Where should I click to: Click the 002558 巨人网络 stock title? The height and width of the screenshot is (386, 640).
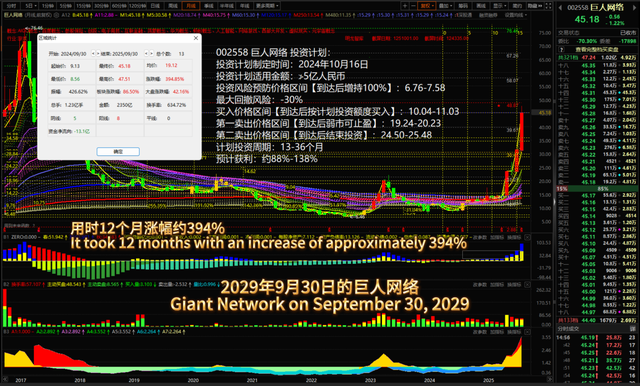click(x=596, y=7)
